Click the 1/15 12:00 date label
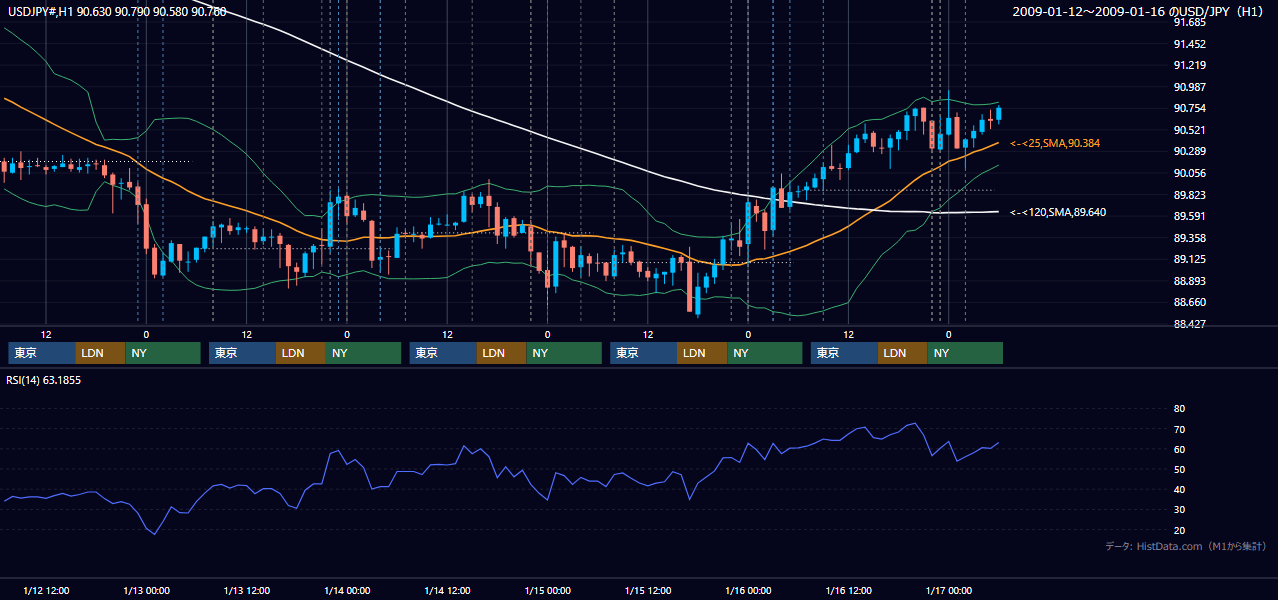The height and width of the screenshot is (600, 1278). coord(649,590)
